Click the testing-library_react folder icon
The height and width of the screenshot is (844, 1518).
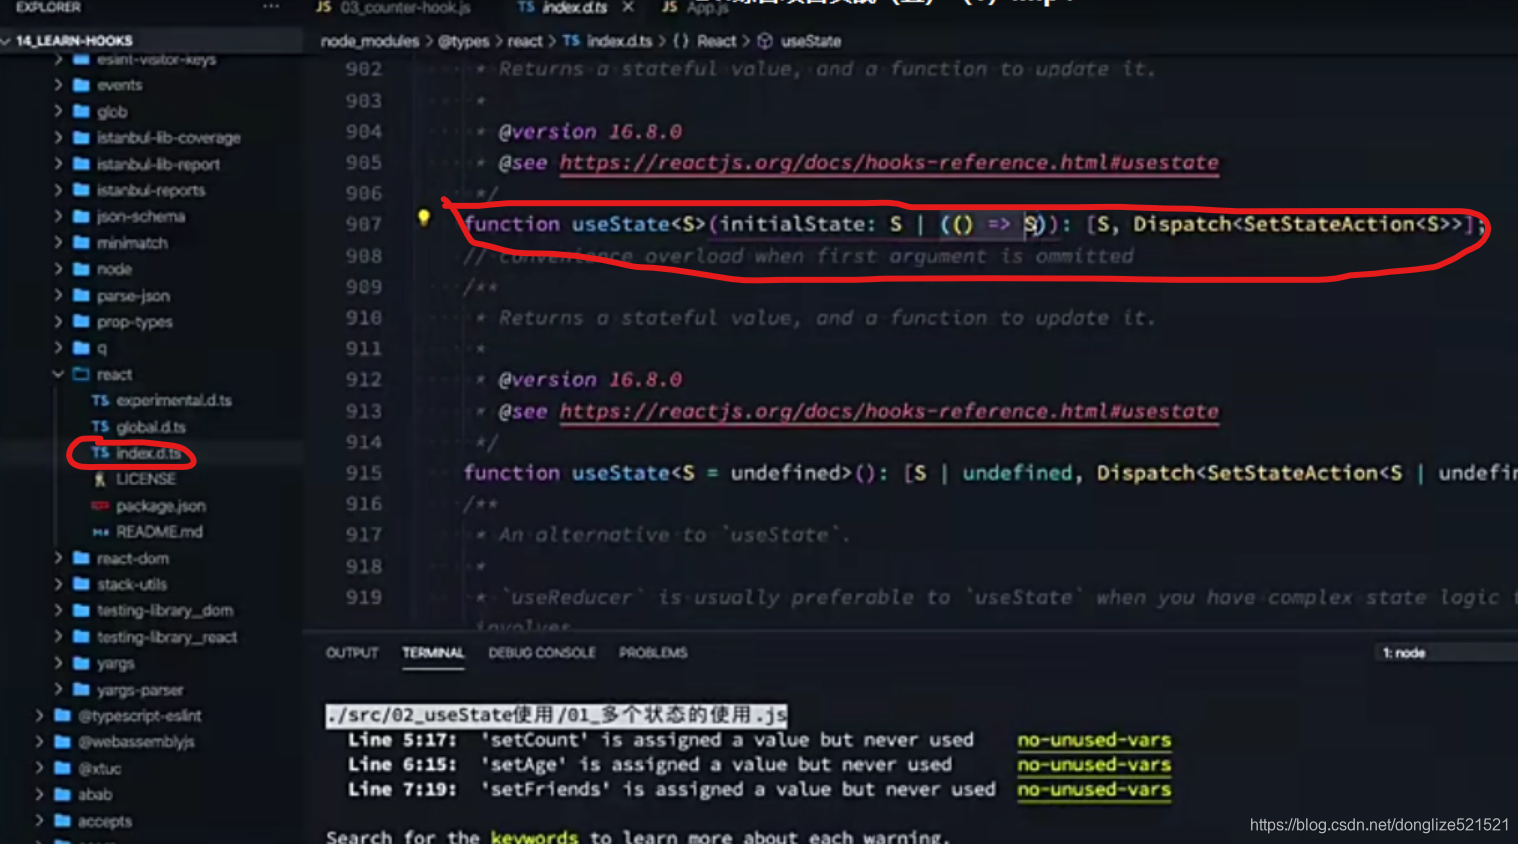tap(81, 637)
